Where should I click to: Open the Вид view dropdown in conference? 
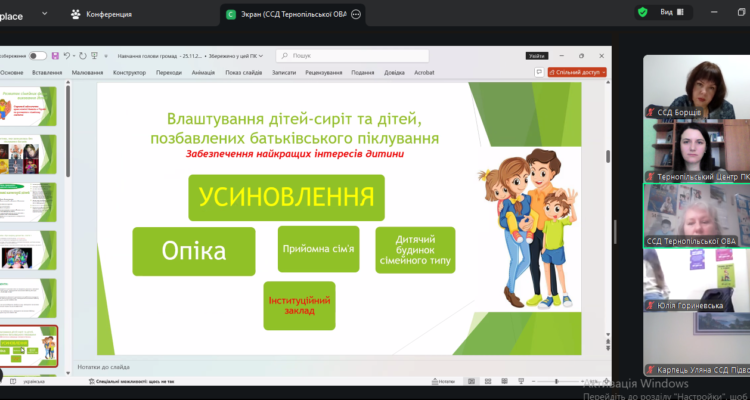(670, 12)
